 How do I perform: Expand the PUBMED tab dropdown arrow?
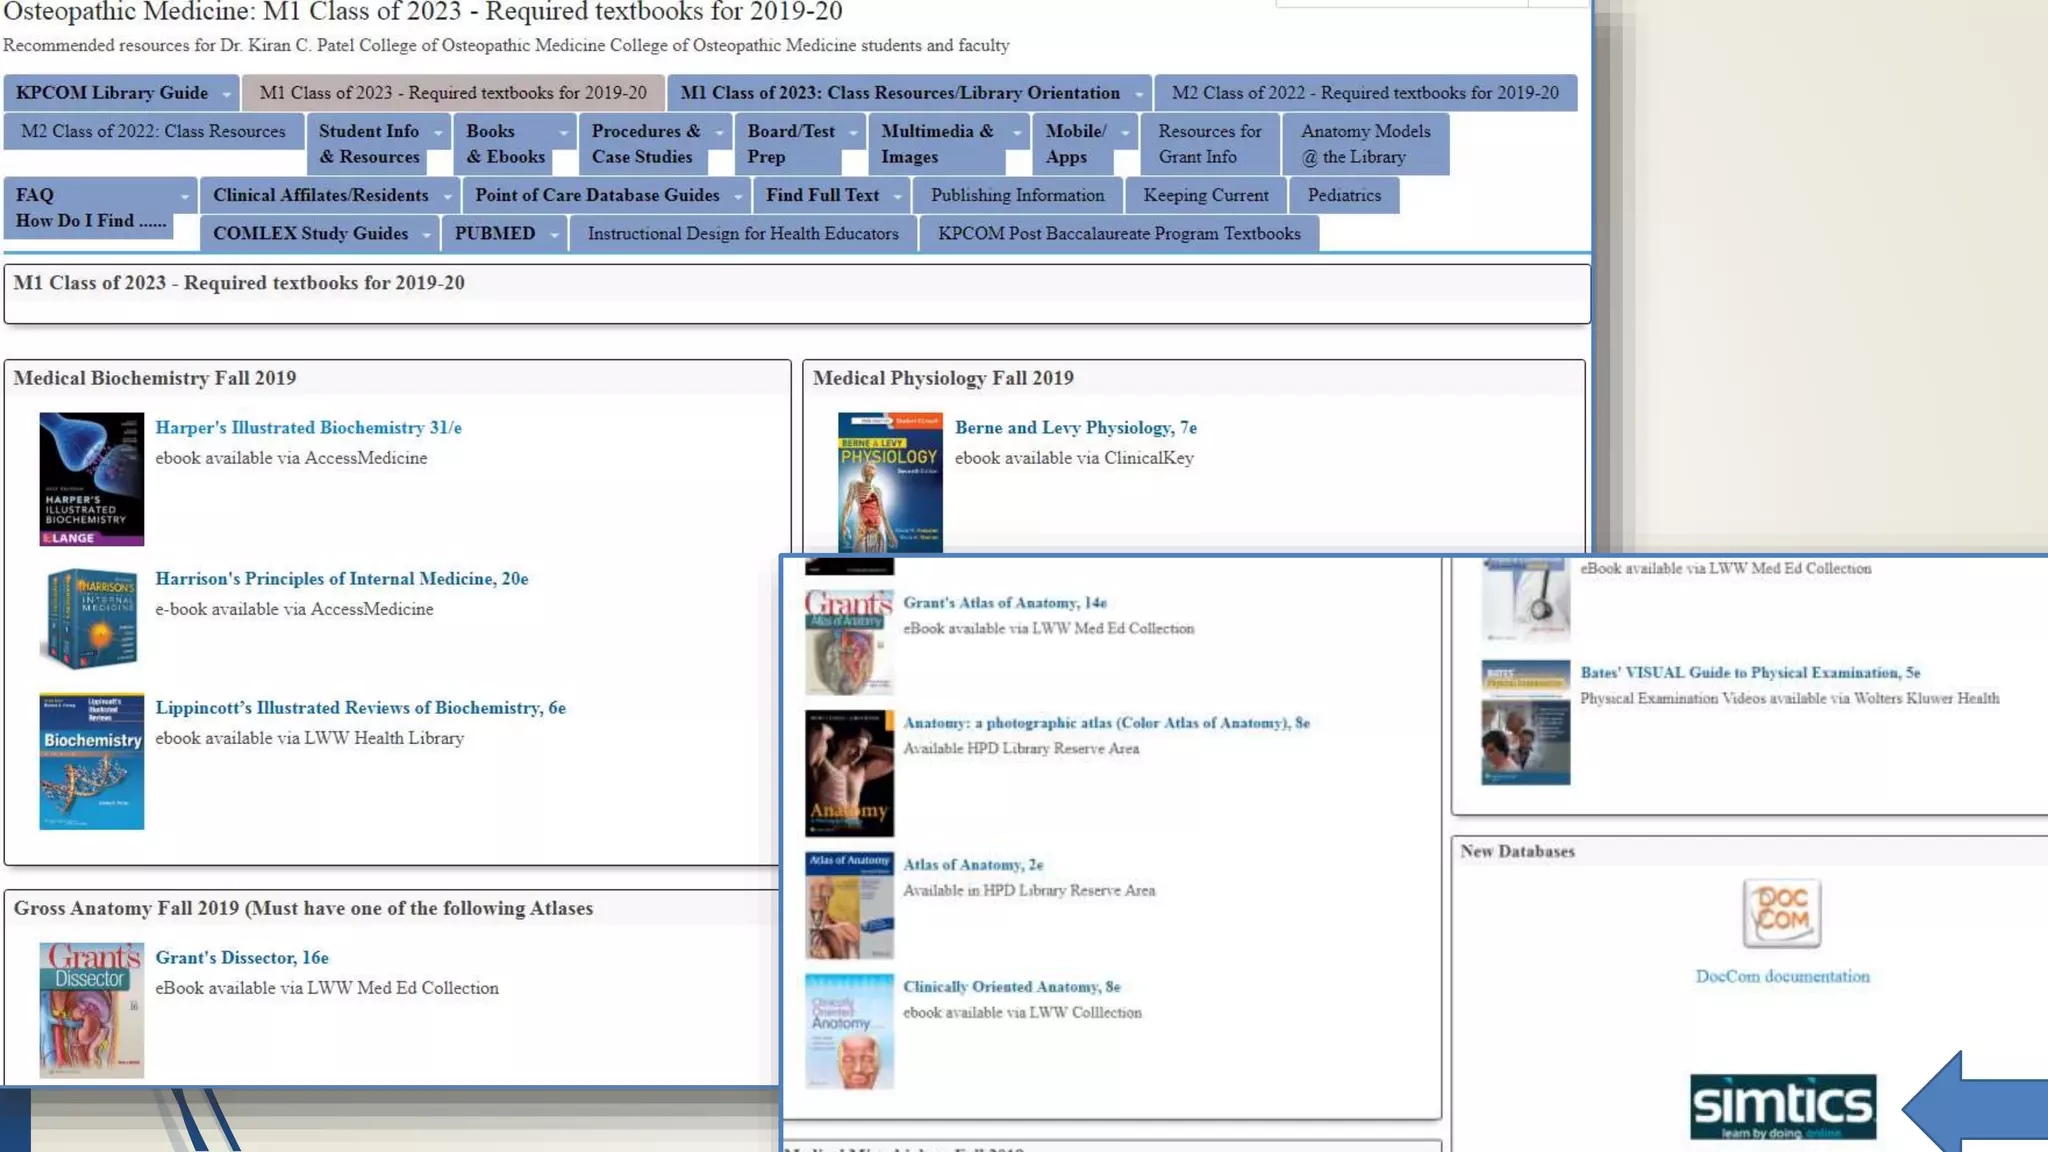(553, 235)
